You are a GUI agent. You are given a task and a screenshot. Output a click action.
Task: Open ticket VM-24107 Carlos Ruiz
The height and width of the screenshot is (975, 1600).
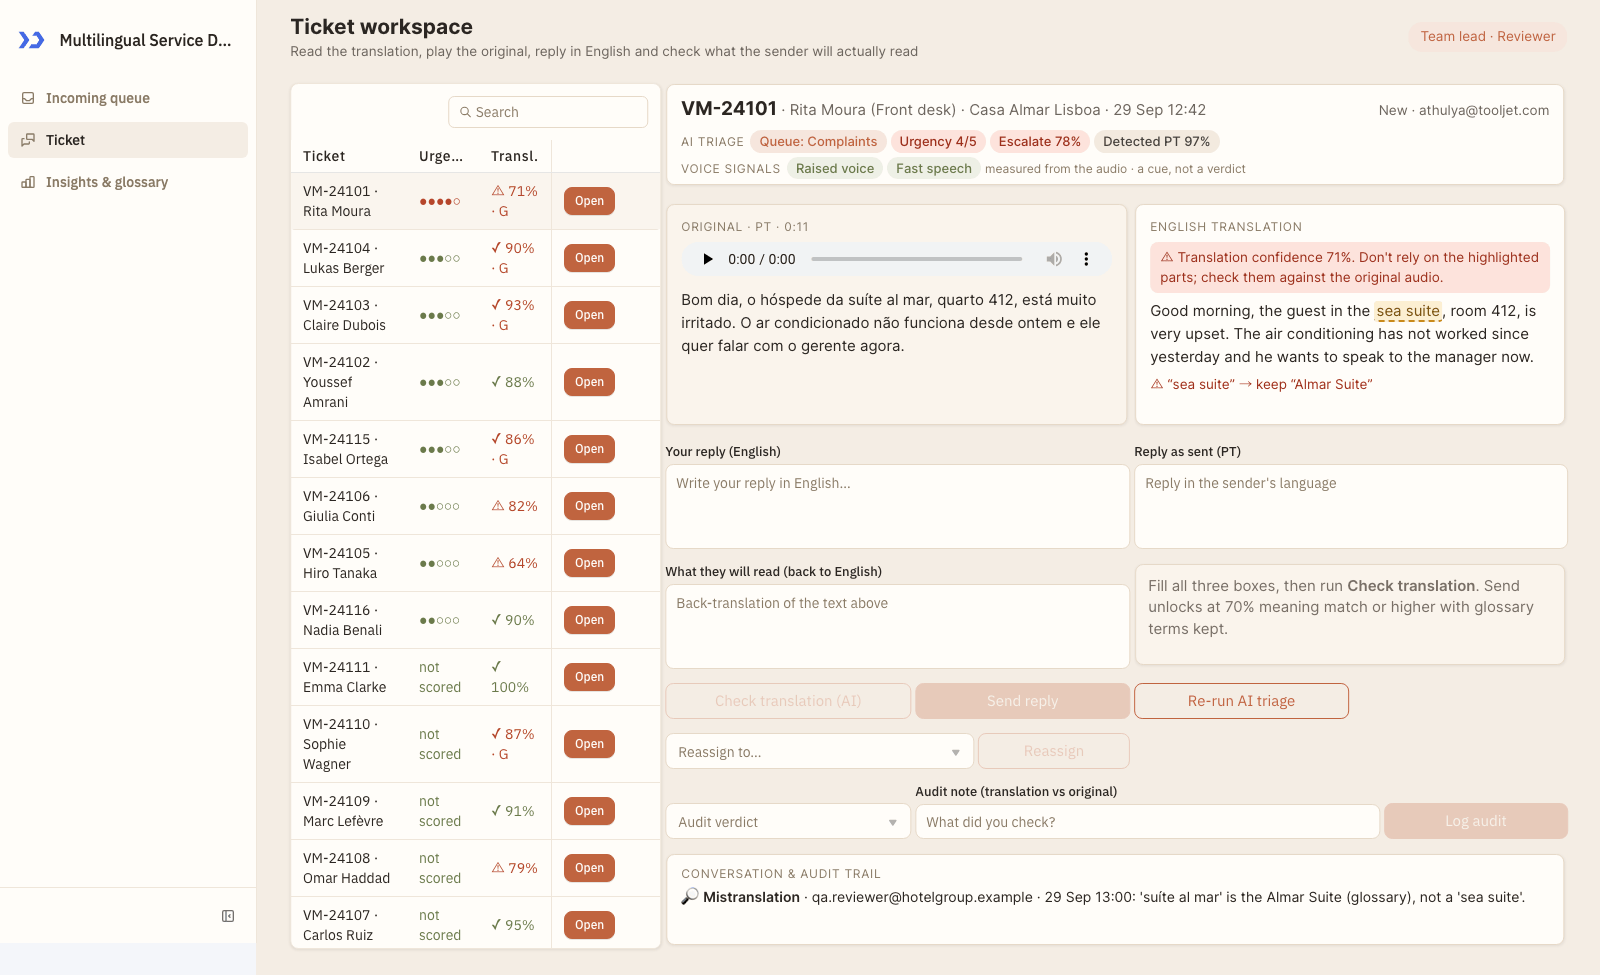point(589,925)
